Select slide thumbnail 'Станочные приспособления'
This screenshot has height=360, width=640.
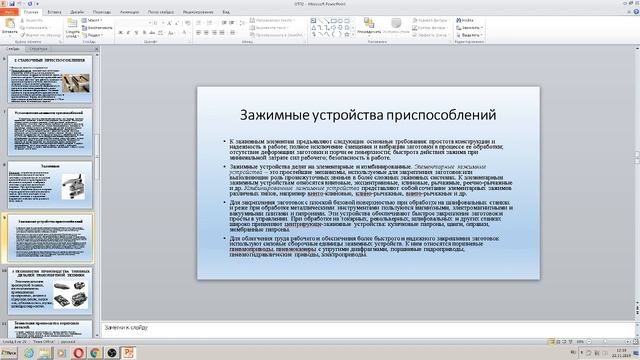50,79
